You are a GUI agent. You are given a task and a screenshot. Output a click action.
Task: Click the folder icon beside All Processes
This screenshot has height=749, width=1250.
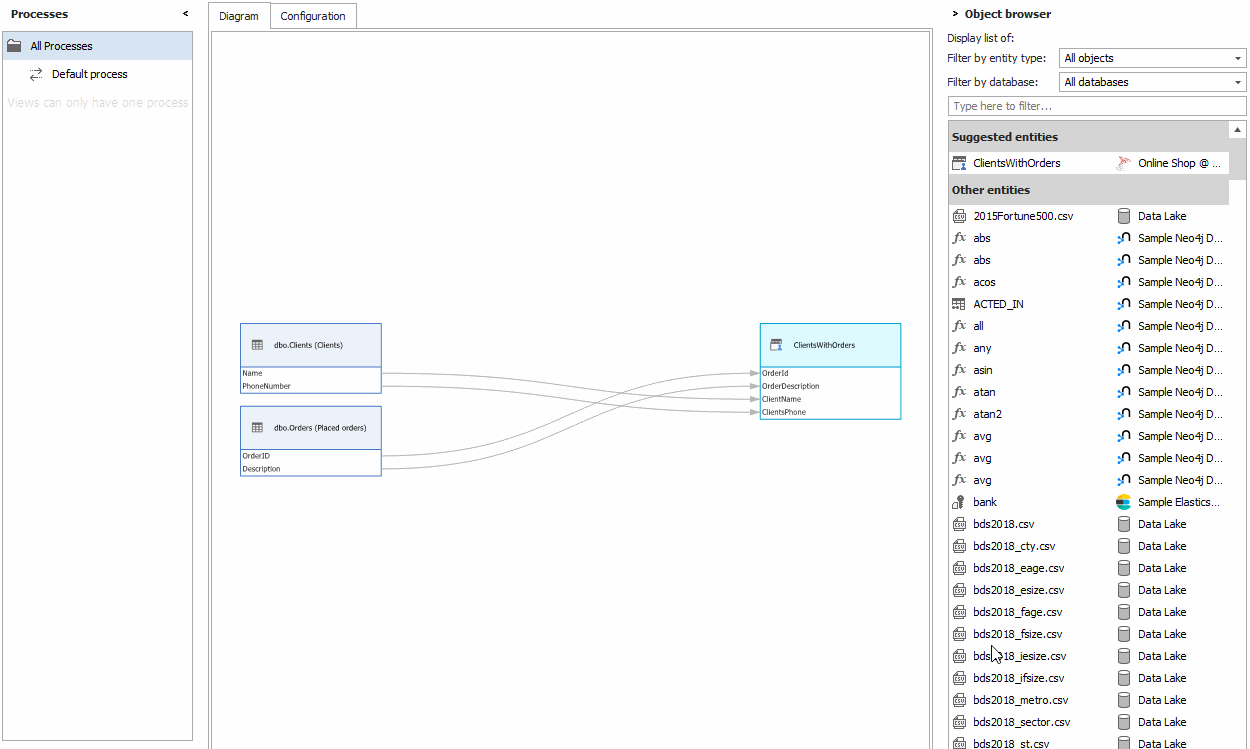(14, 45)
